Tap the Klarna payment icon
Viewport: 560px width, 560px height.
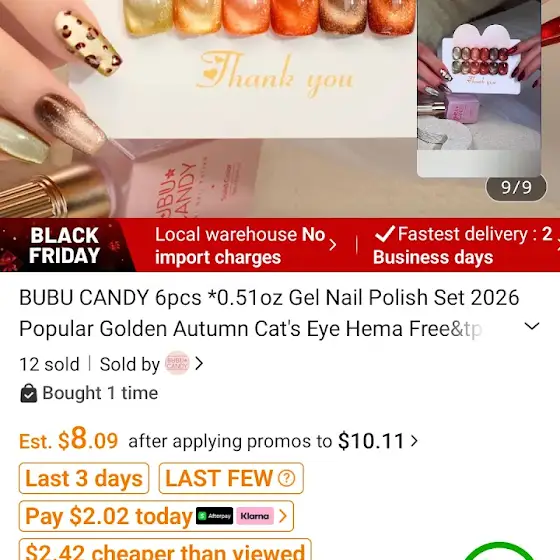click(x=255, y=516)
